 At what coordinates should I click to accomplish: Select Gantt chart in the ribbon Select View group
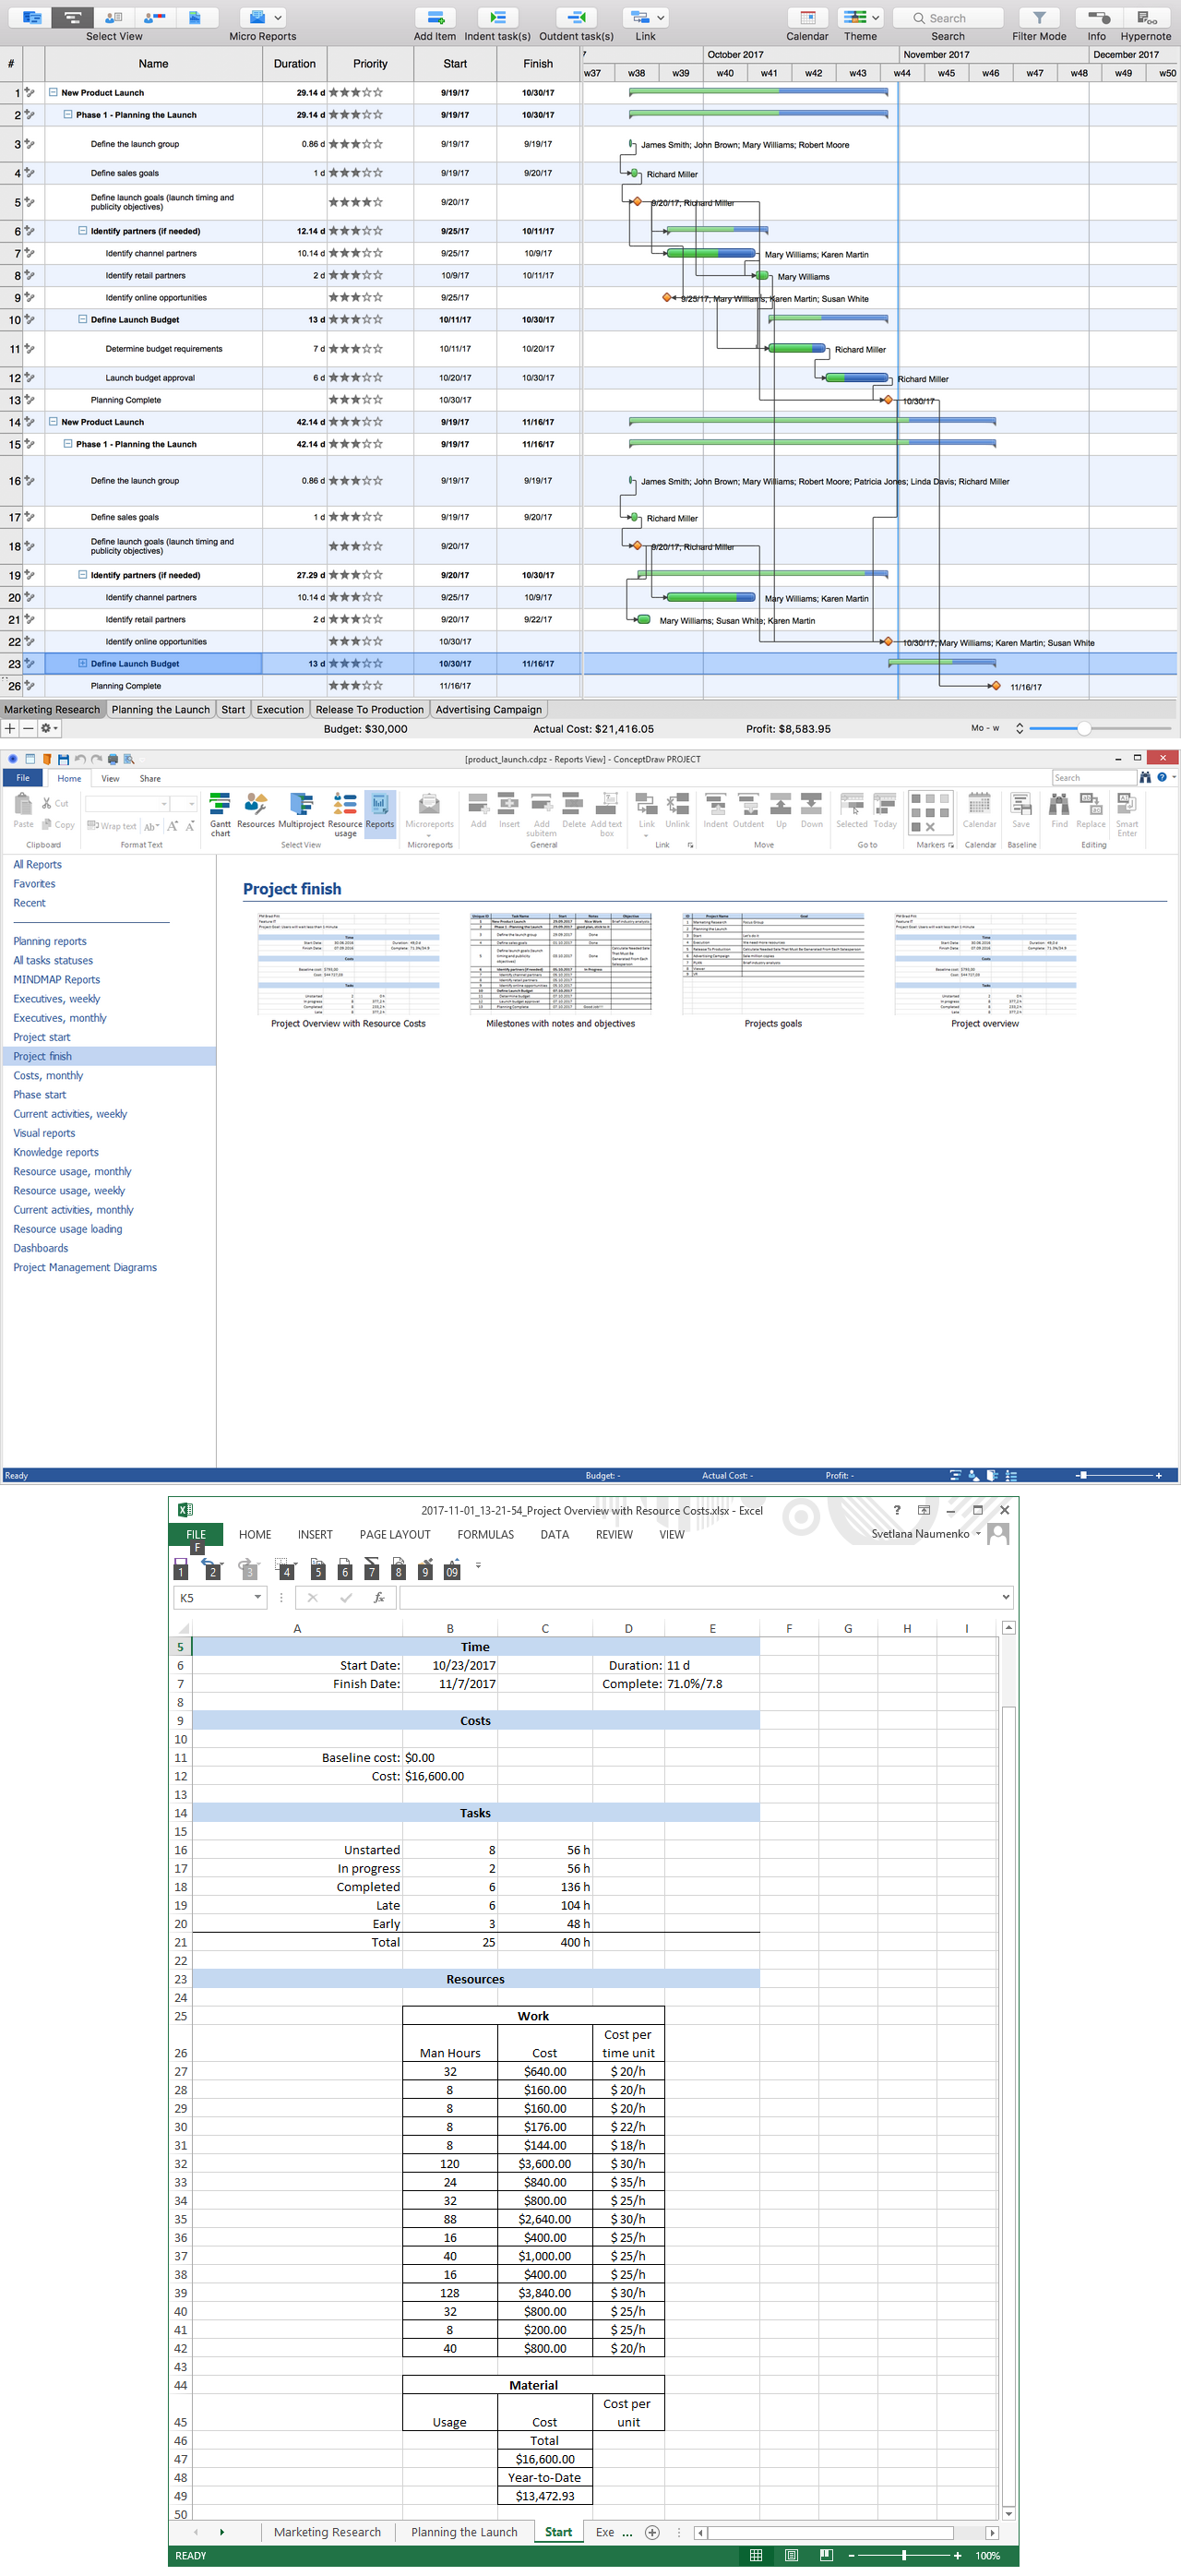[220, 814]
